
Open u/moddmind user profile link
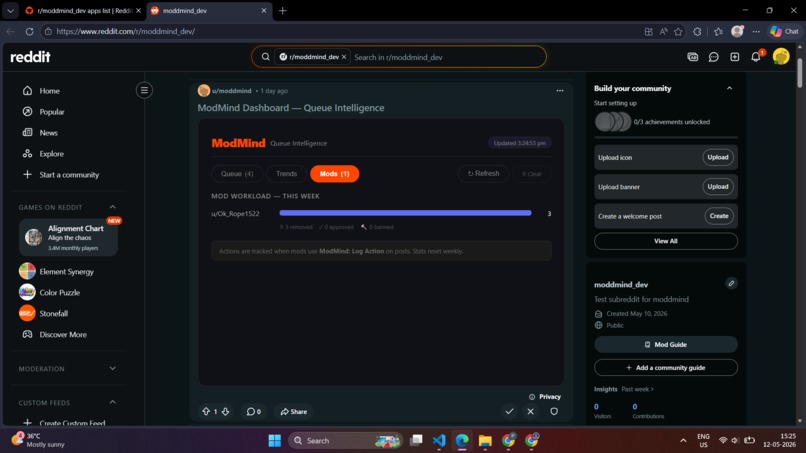tap(231, 90)
